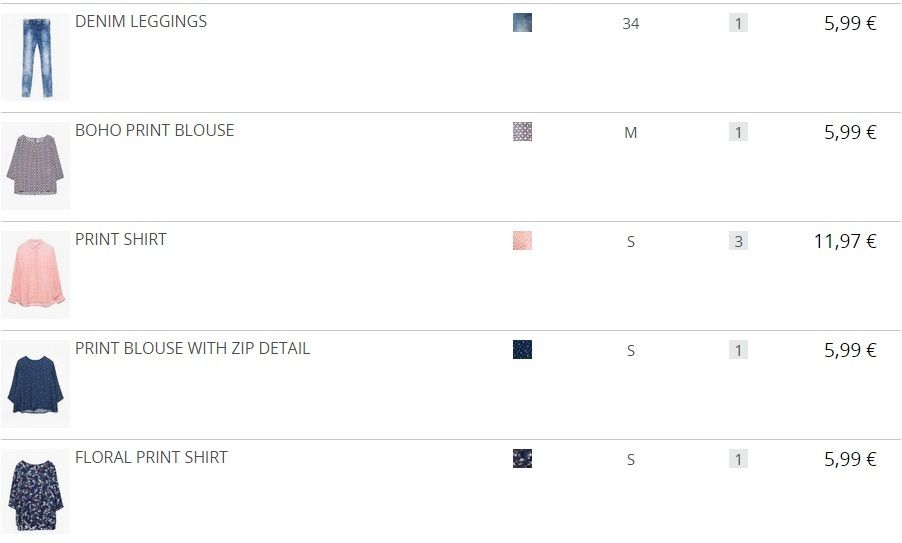902x543 pixels.
Task: Open the Boho Print Blouse thumbnail image
Action: click(36, 166)
